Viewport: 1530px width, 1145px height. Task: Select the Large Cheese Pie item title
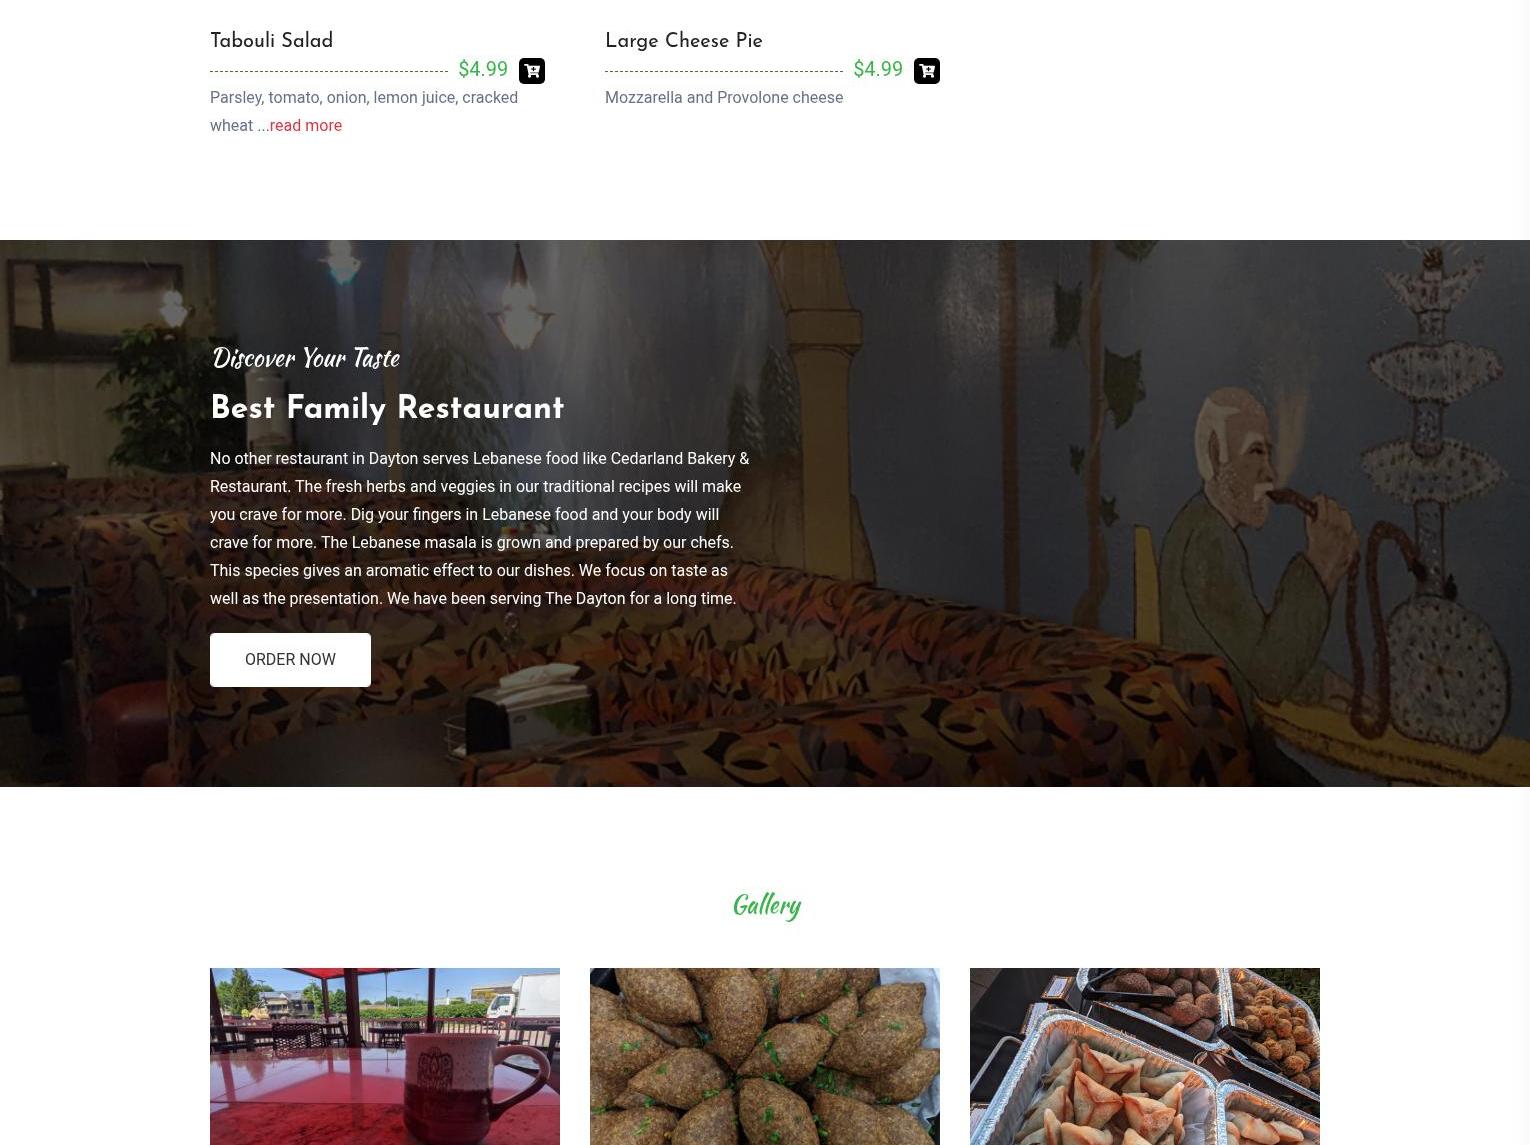(684, 41)
